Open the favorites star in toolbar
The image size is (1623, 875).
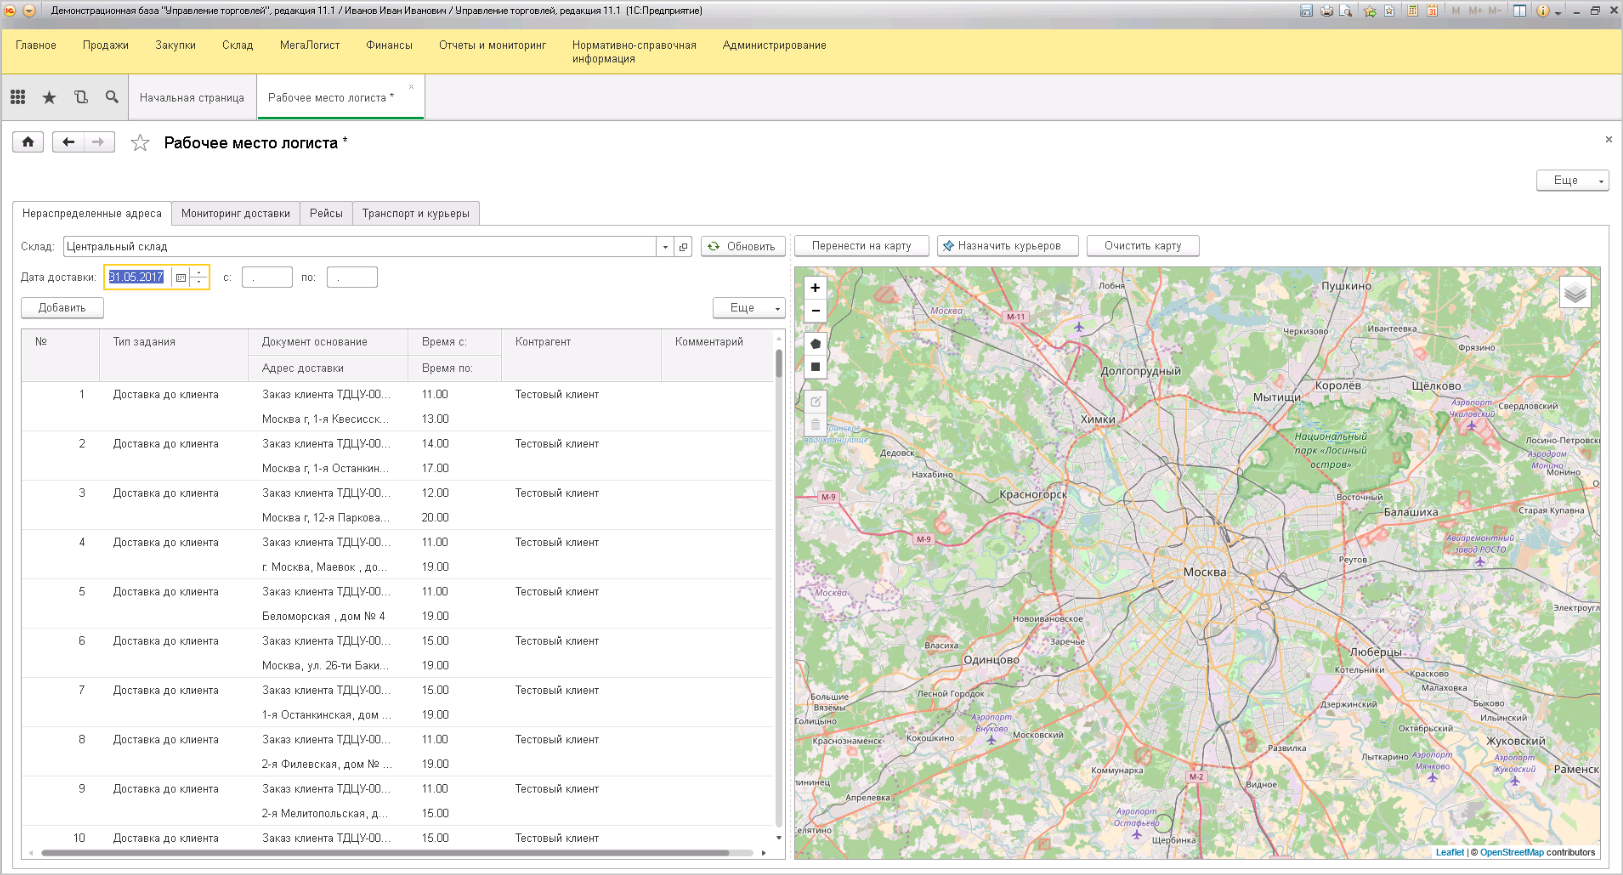coord(49,97)
